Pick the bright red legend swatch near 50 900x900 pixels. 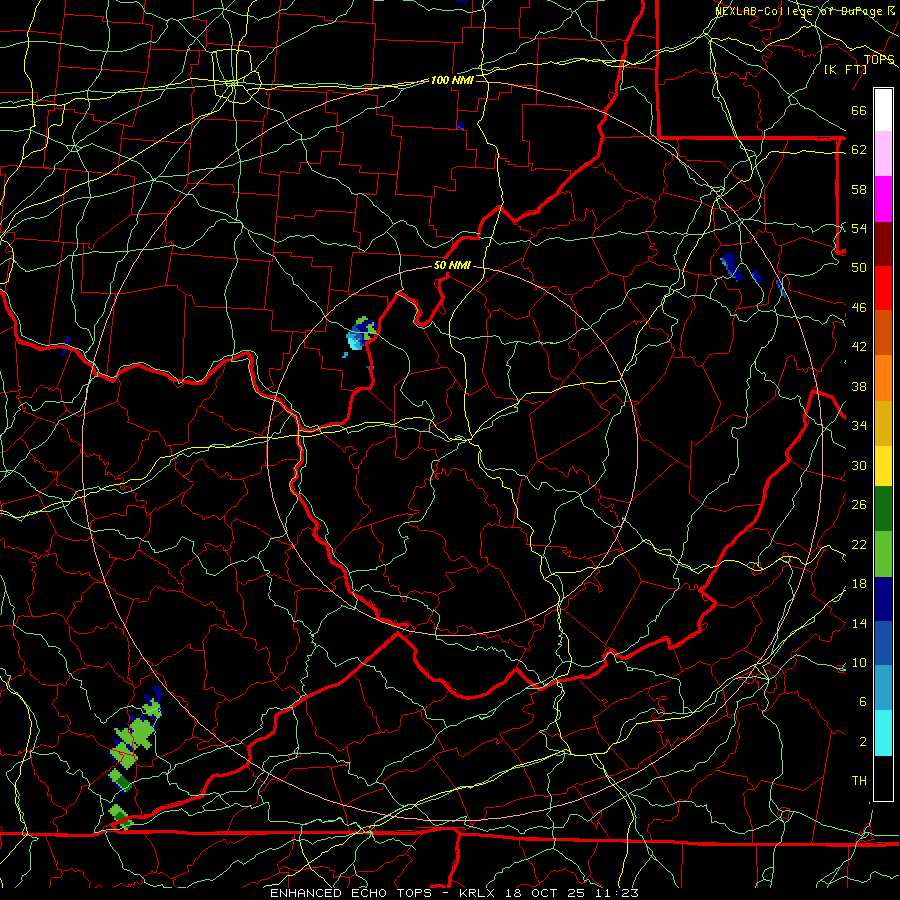tap(883, 288)
